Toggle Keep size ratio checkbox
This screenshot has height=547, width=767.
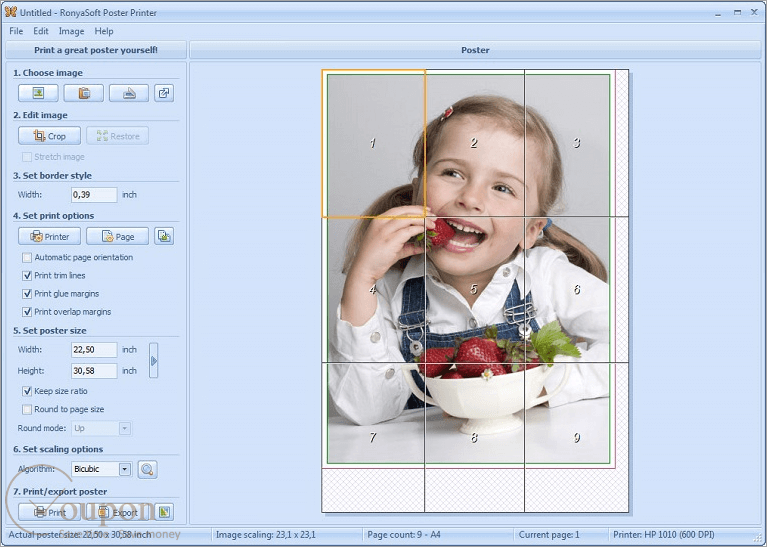(x=27, y=391)
